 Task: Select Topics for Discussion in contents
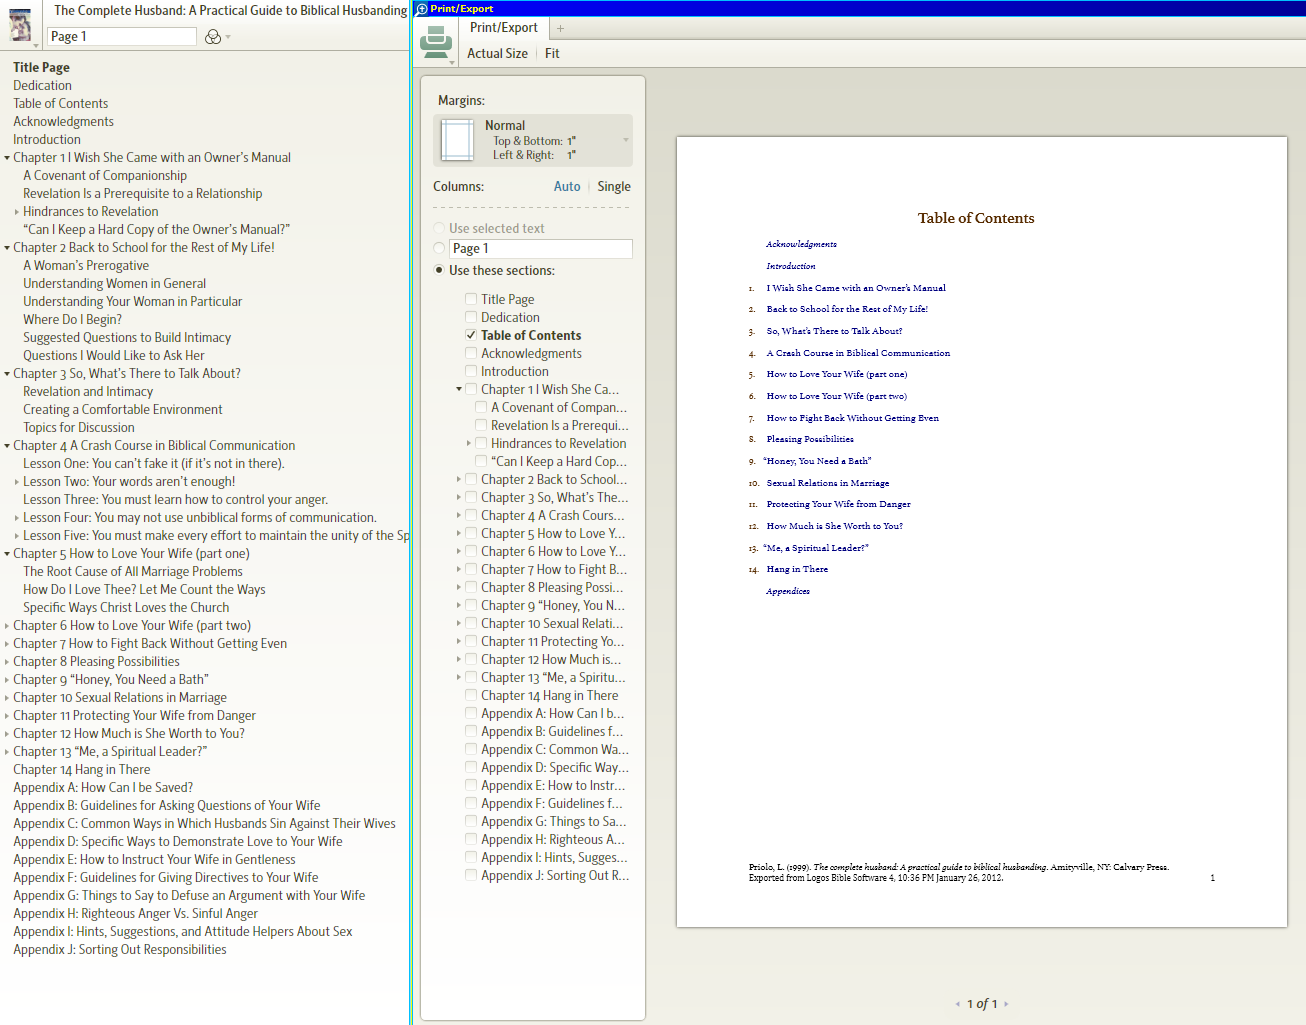[x=79, y=428]
